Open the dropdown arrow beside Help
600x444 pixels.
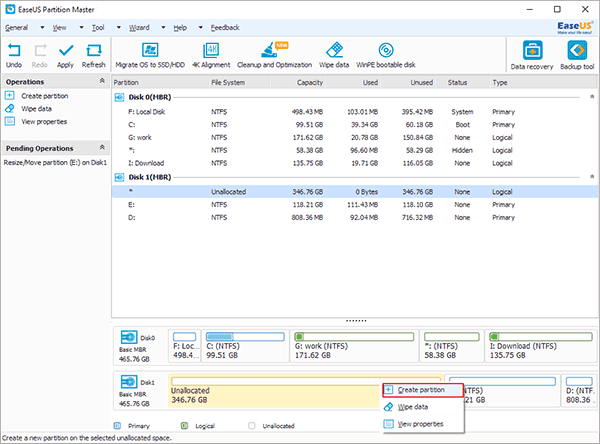201,28
